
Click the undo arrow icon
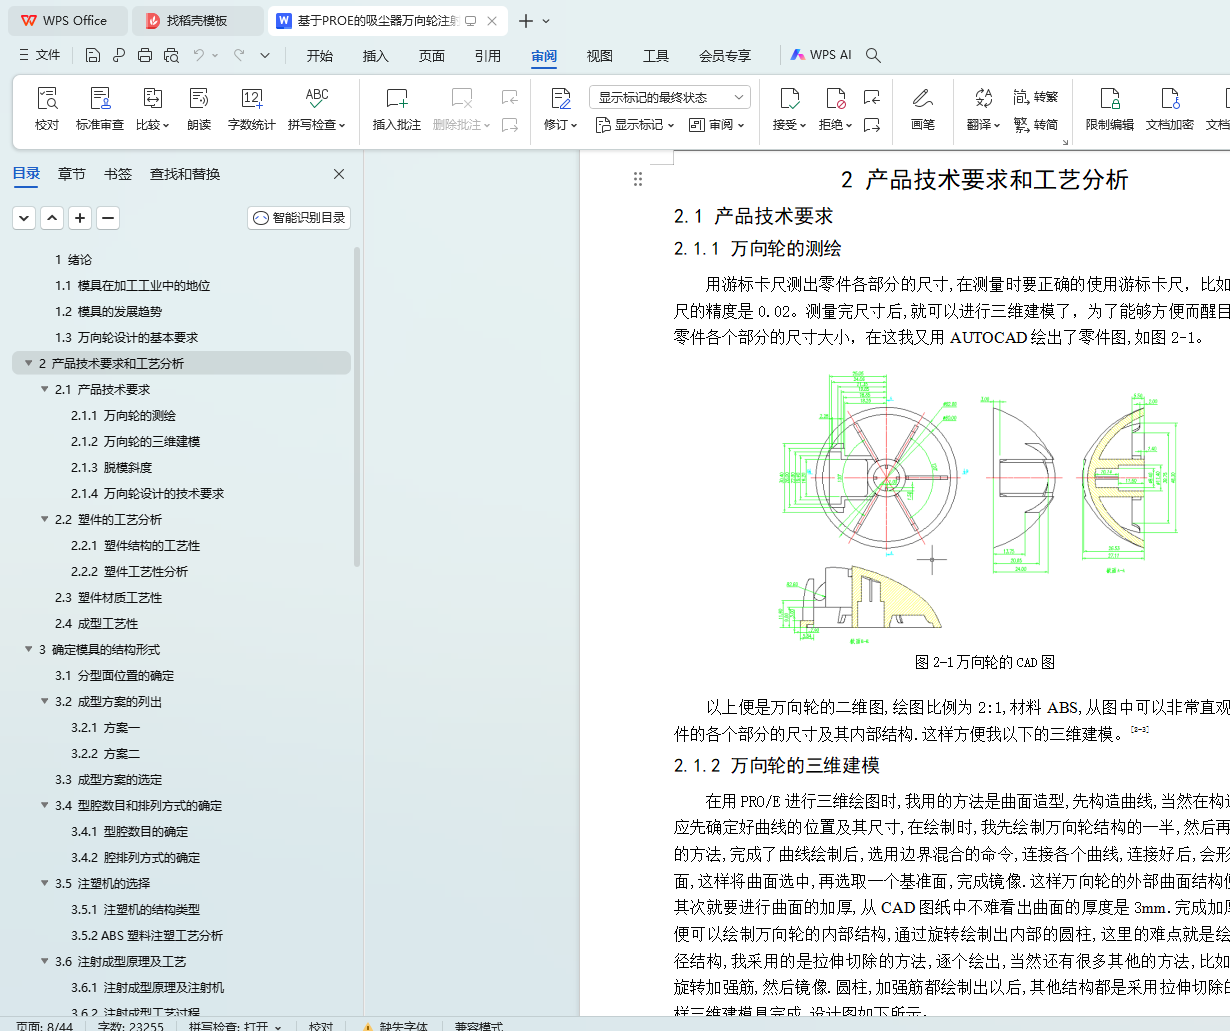[x=199, y=55]
